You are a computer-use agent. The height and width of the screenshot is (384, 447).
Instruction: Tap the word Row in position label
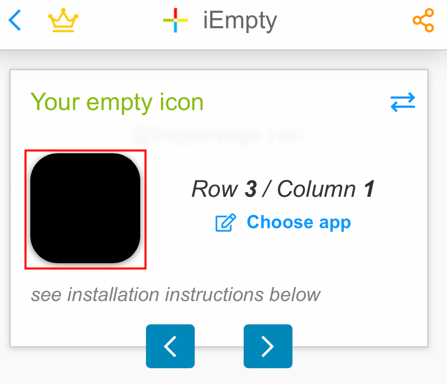(x=215, y=189)
